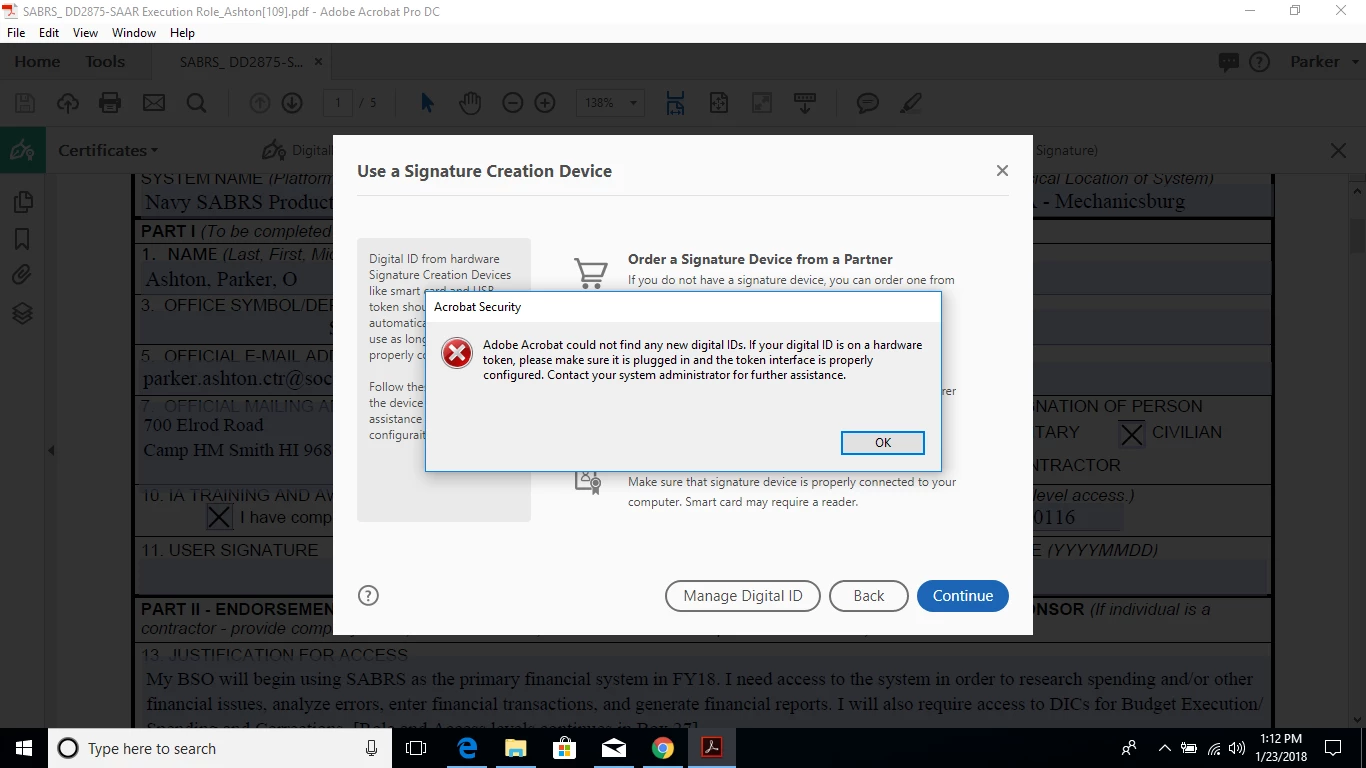Click the upload to cloud icon

(67, 103)
